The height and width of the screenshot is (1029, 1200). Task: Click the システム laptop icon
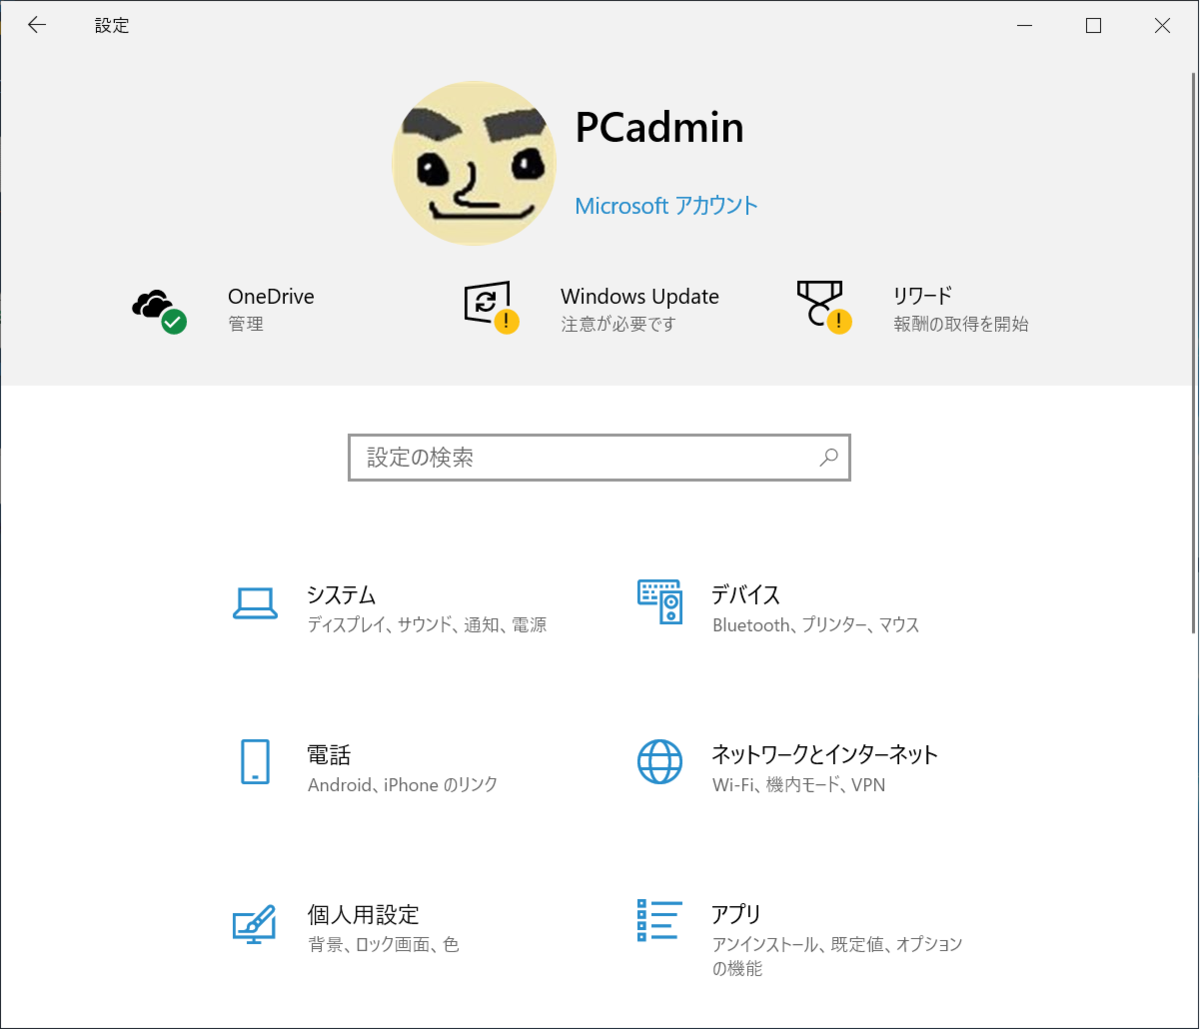(x=255, y=603)
